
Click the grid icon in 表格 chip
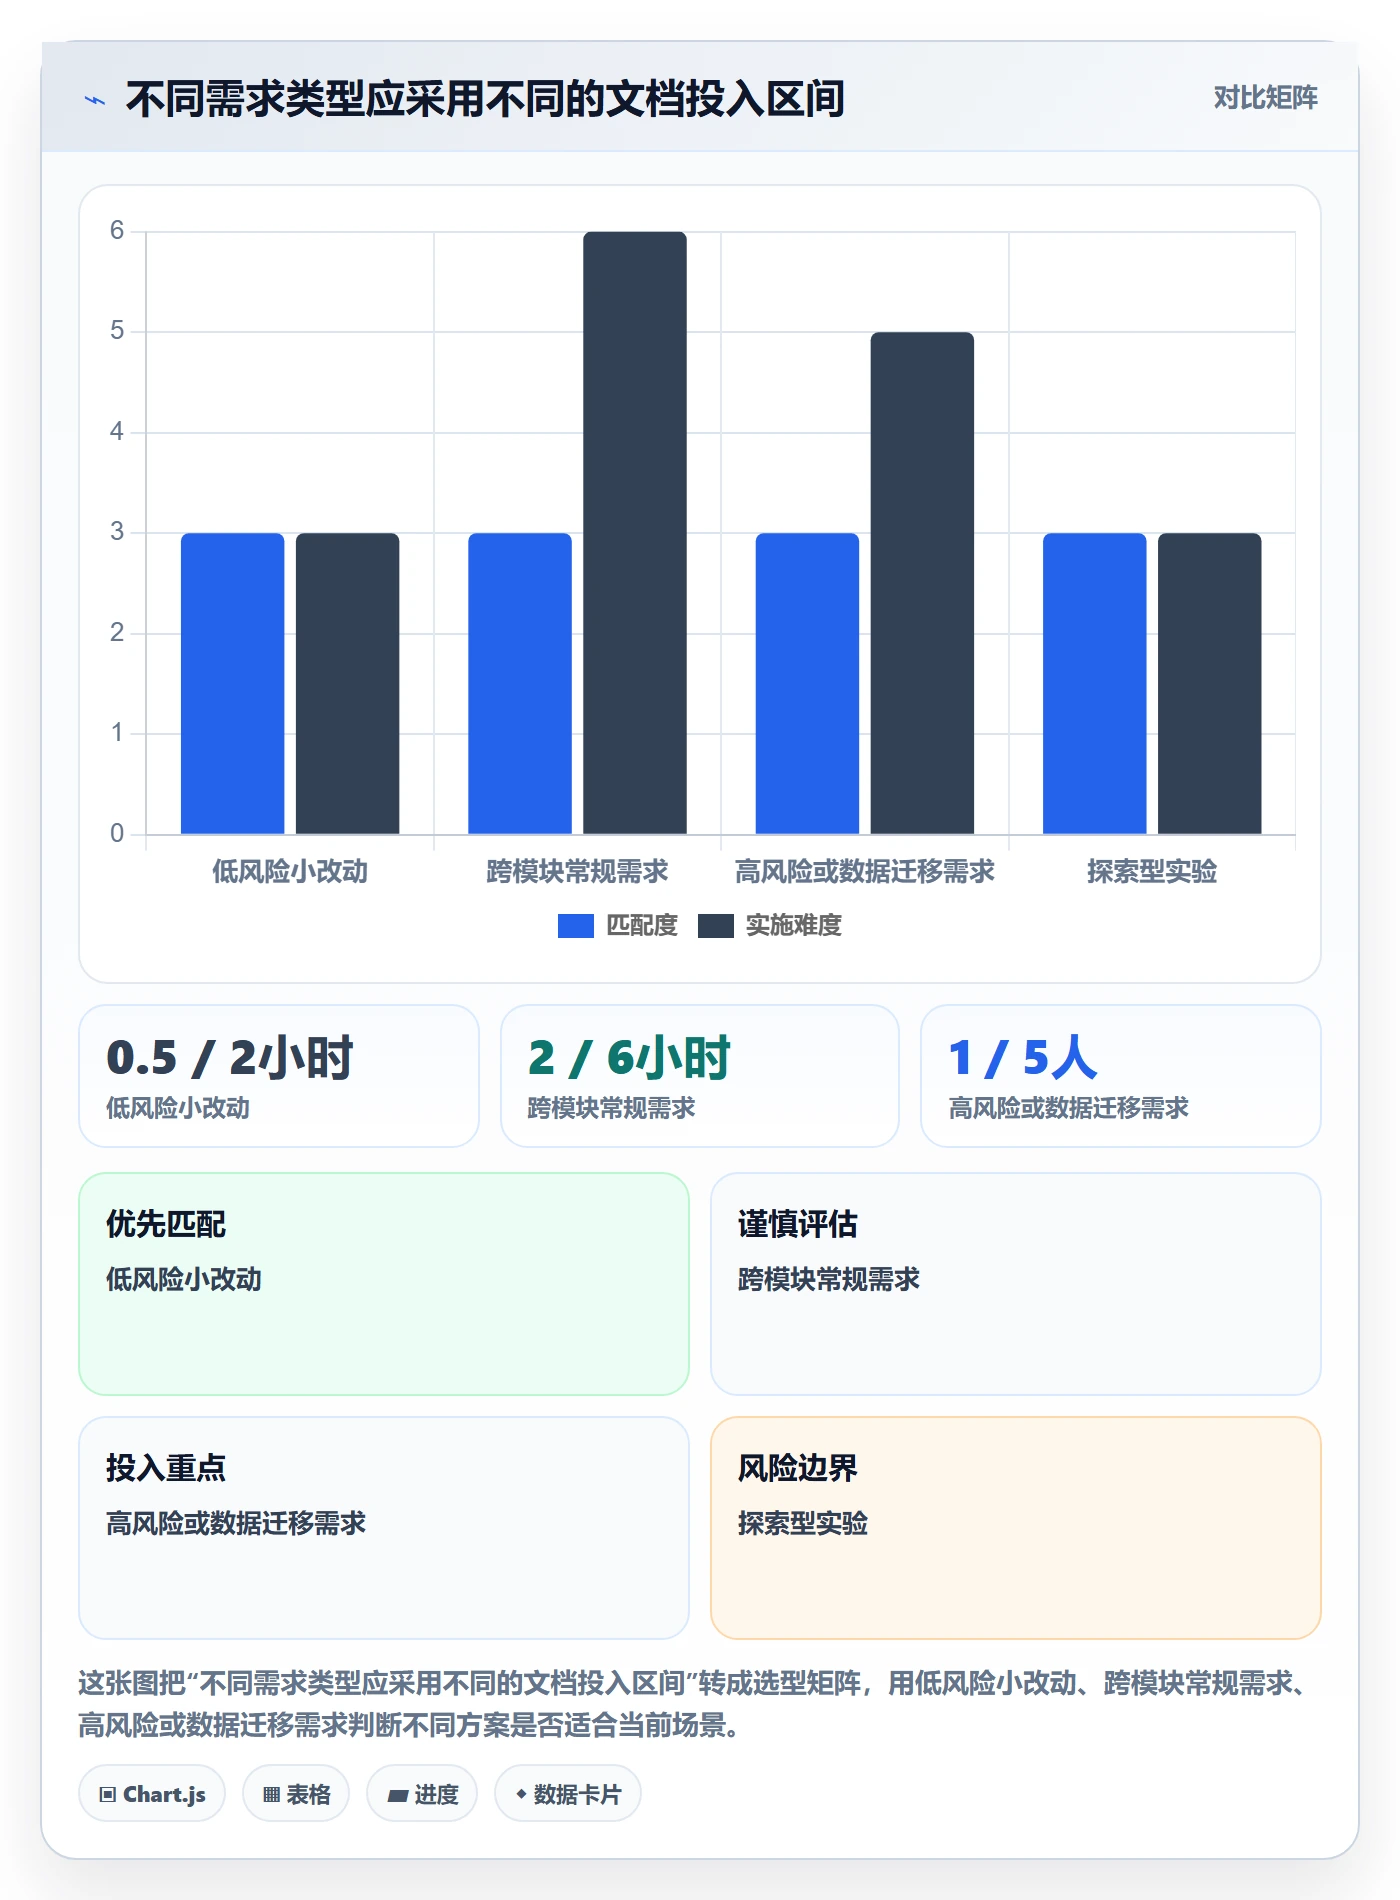tap(271, 1795)
